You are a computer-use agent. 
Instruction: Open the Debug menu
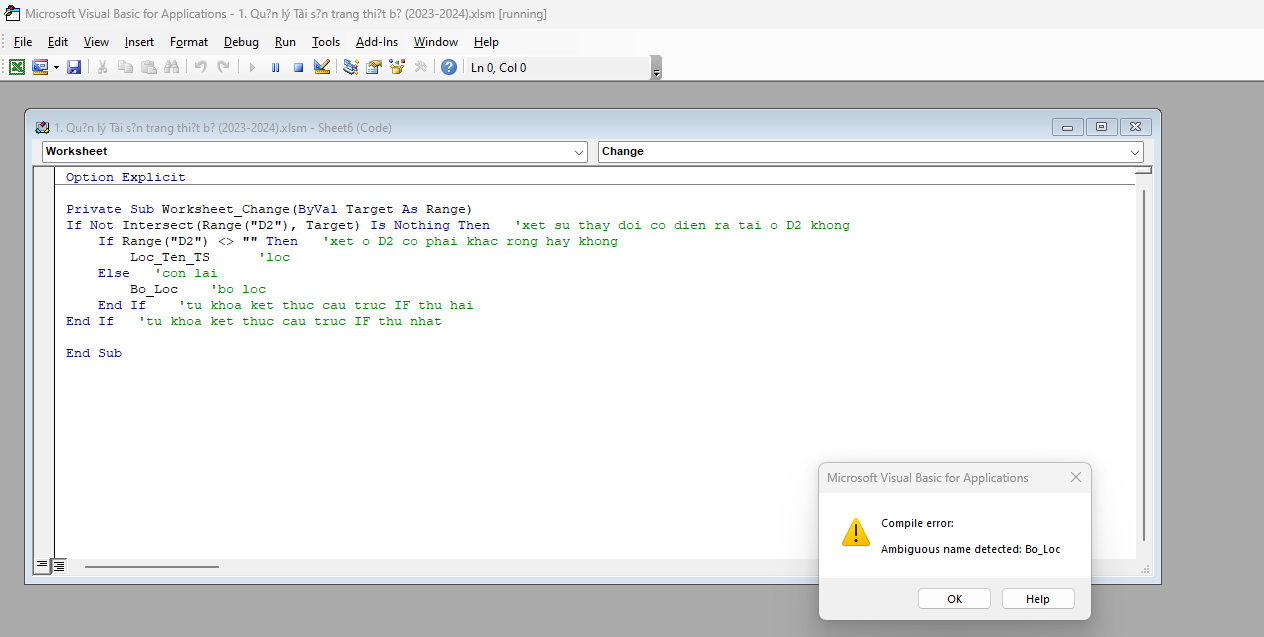click(x=241, y=42)
